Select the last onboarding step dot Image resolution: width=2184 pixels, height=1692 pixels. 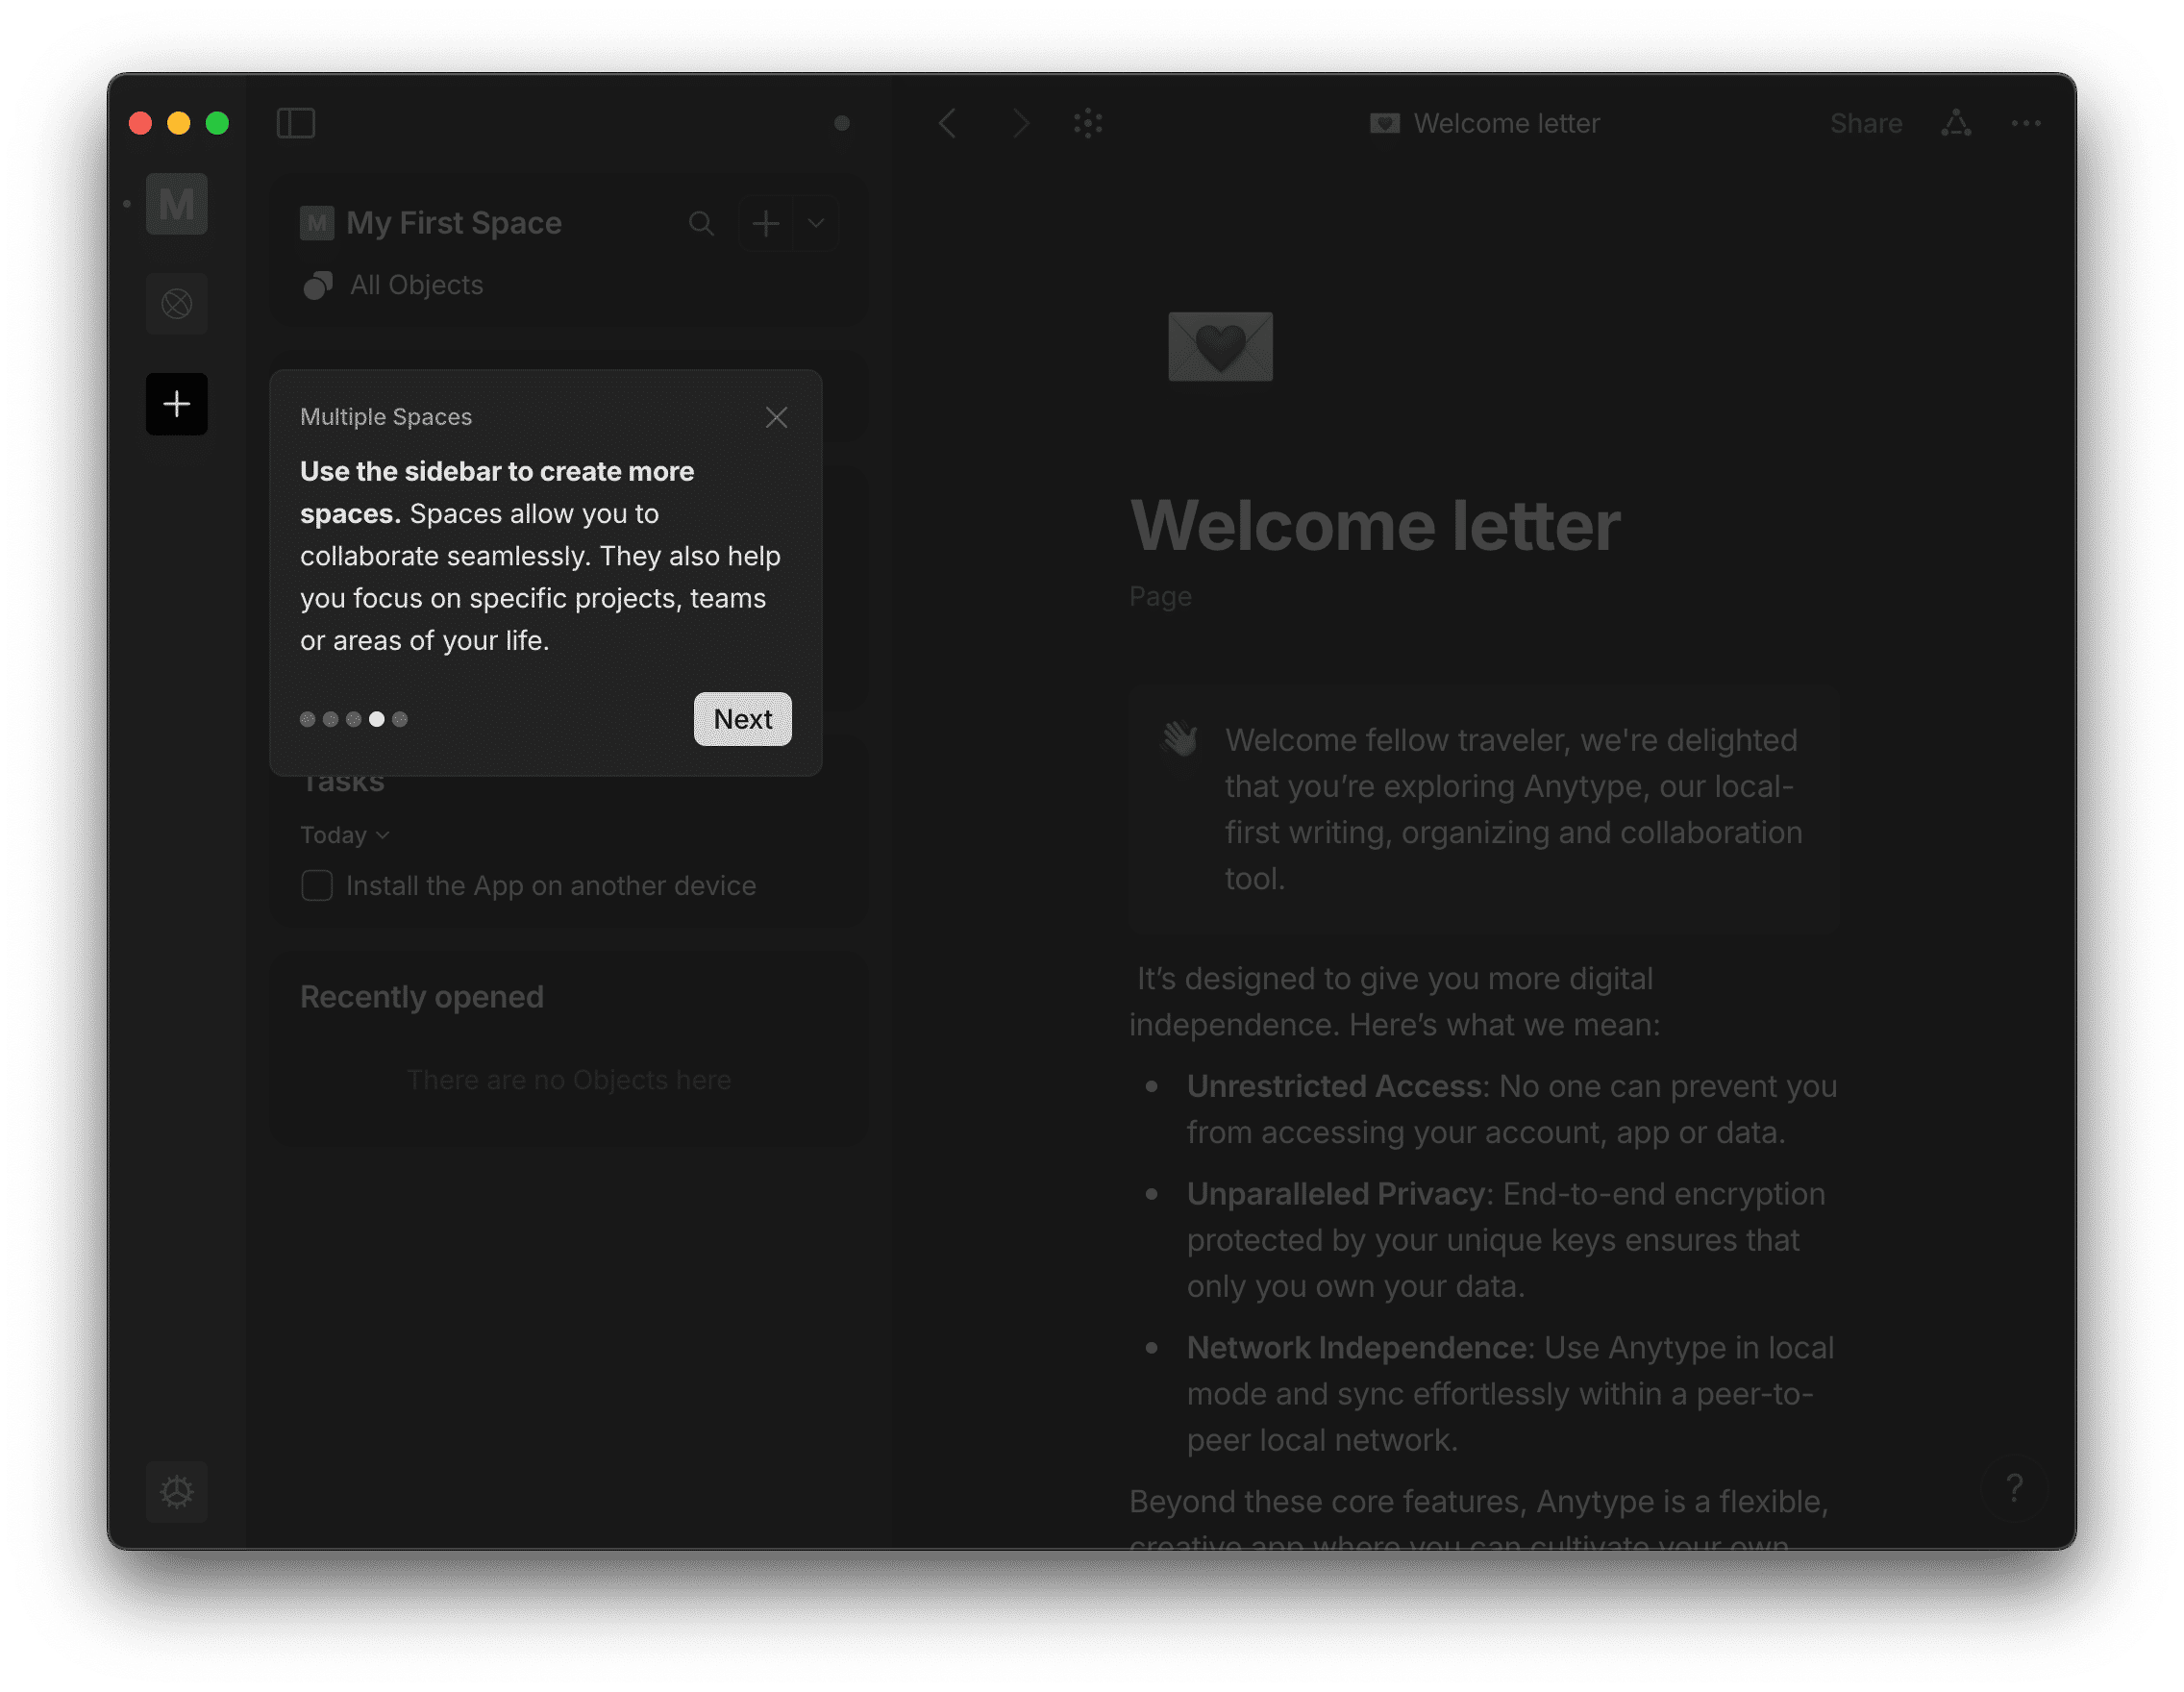click(400, 719)
